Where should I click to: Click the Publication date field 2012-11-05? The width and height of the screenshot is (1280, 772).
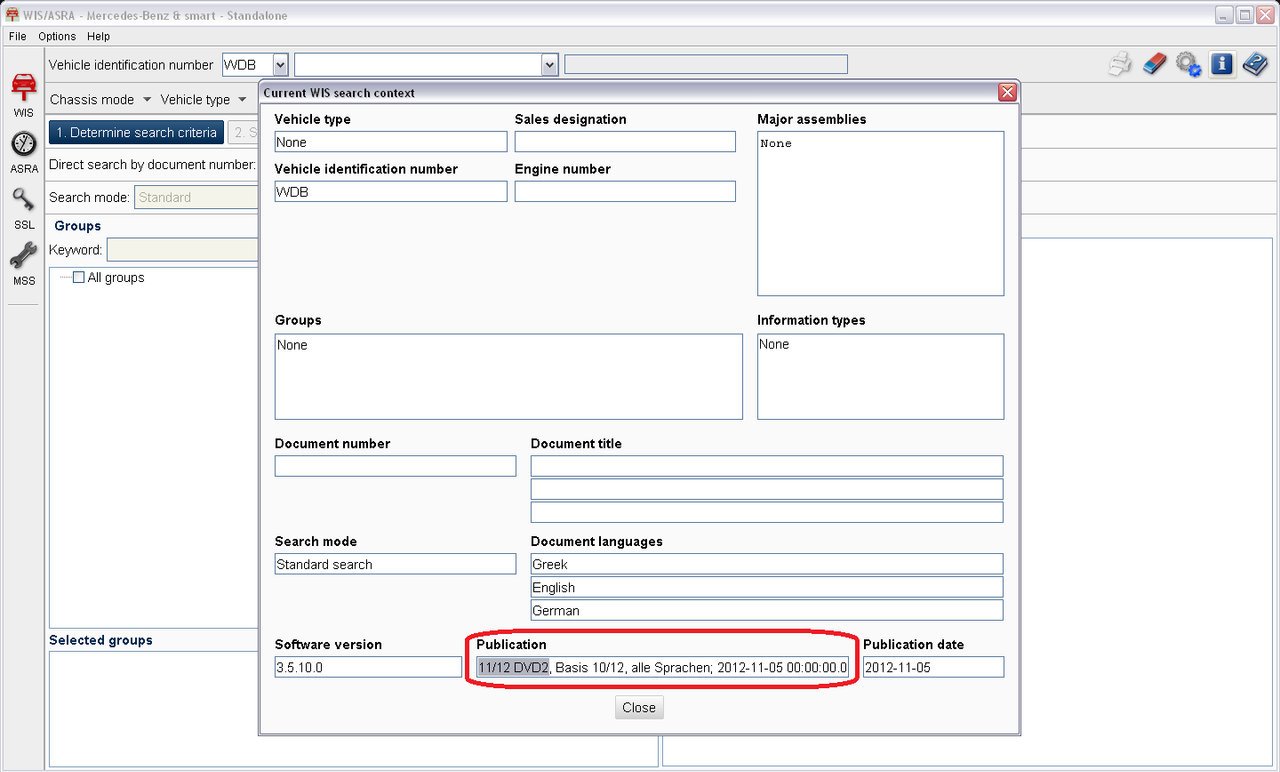[x=933, y=667]
